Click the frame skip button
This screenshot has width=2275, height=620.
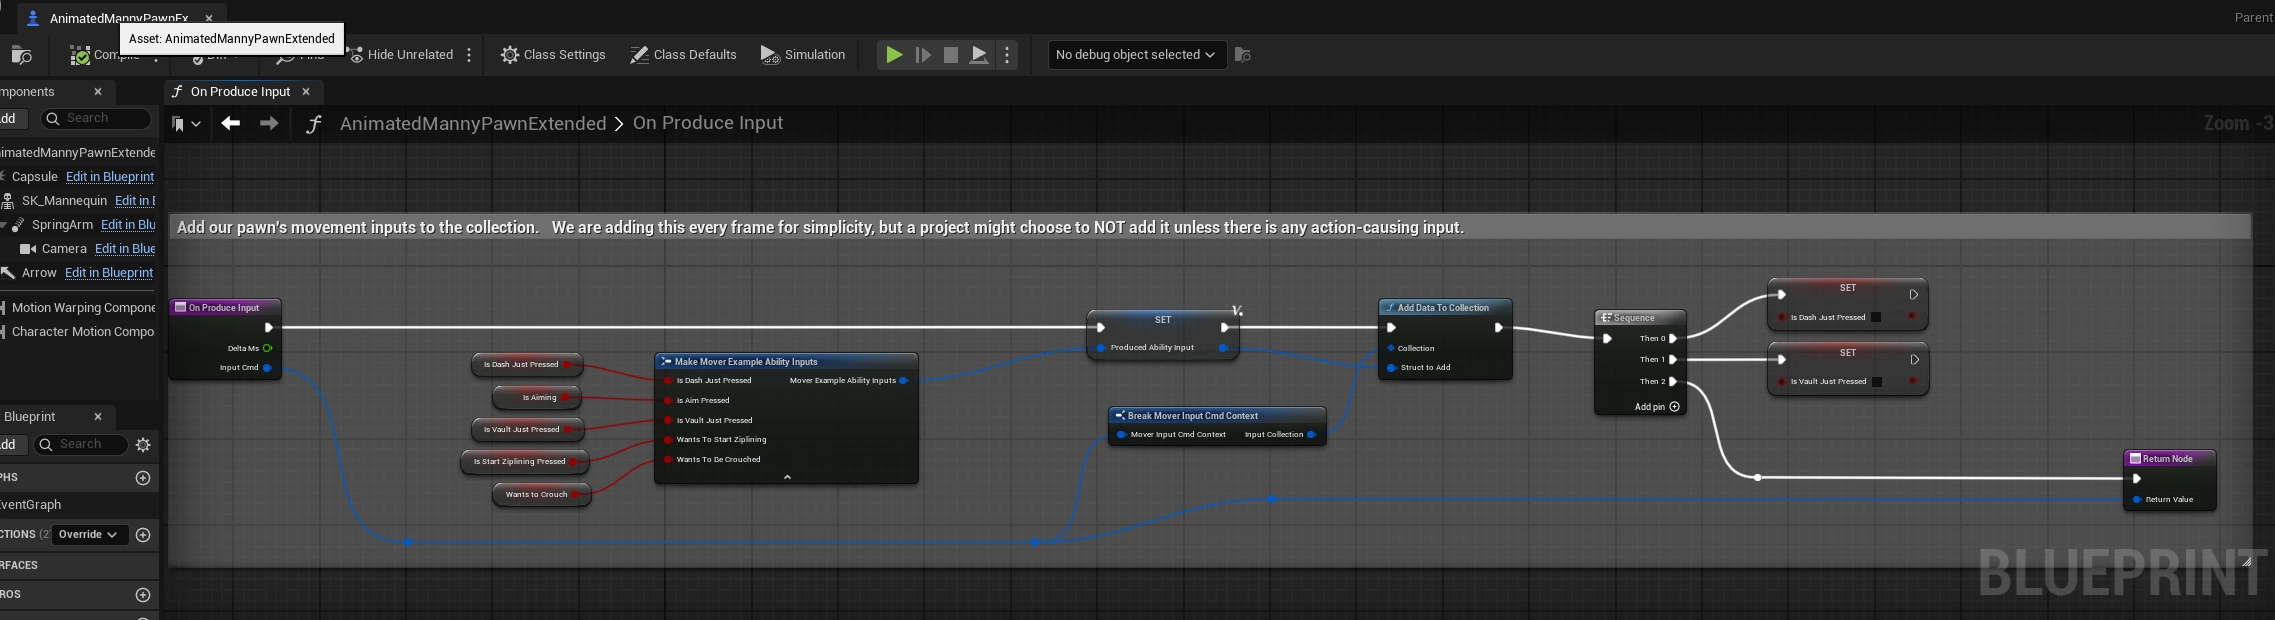tap(923, 55)
